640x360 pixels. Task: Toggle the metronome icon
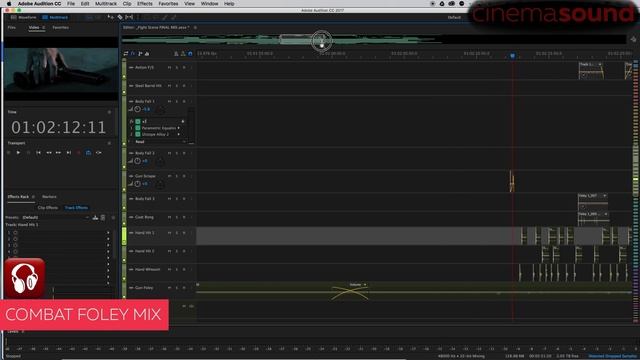point(176,53)
